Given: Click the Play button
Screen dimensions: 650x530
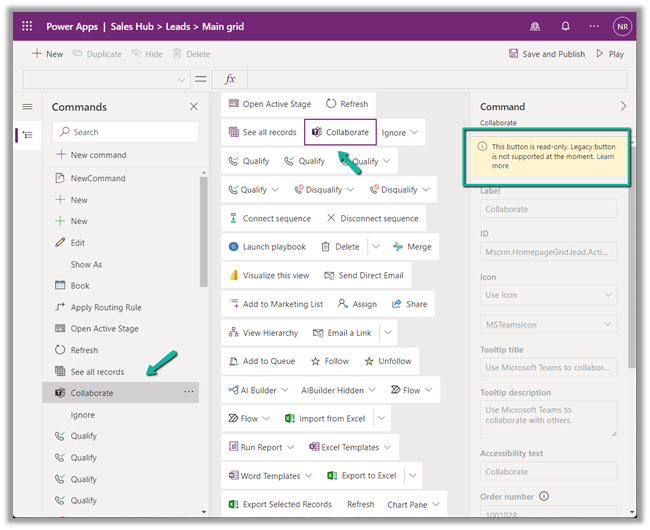Looking at the screenshot, I should tap(610, 54).
